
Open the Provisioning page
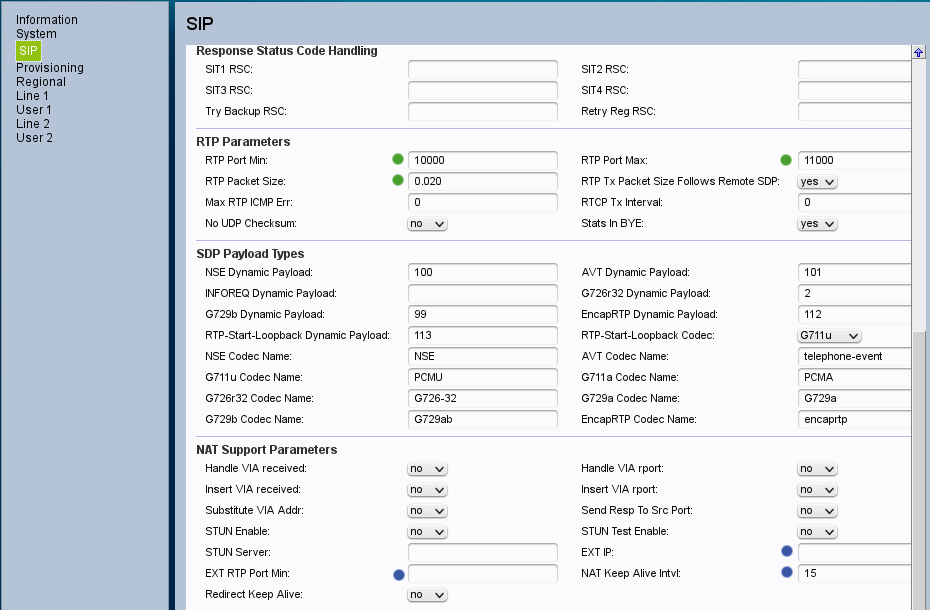[50, 68]
